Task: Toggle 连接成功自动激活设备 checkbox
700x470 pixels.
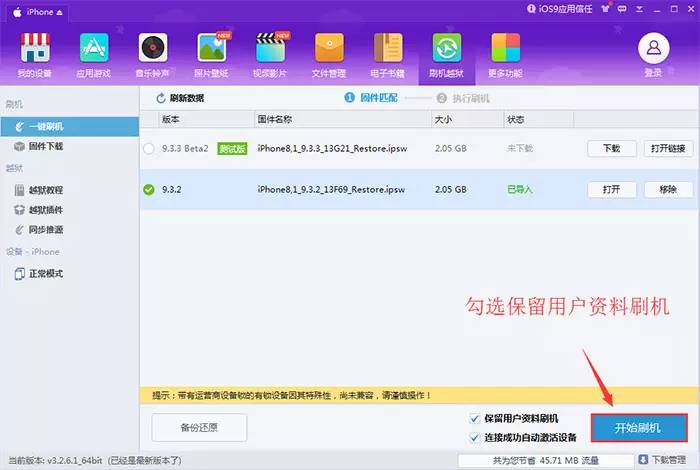Action: 474,437
